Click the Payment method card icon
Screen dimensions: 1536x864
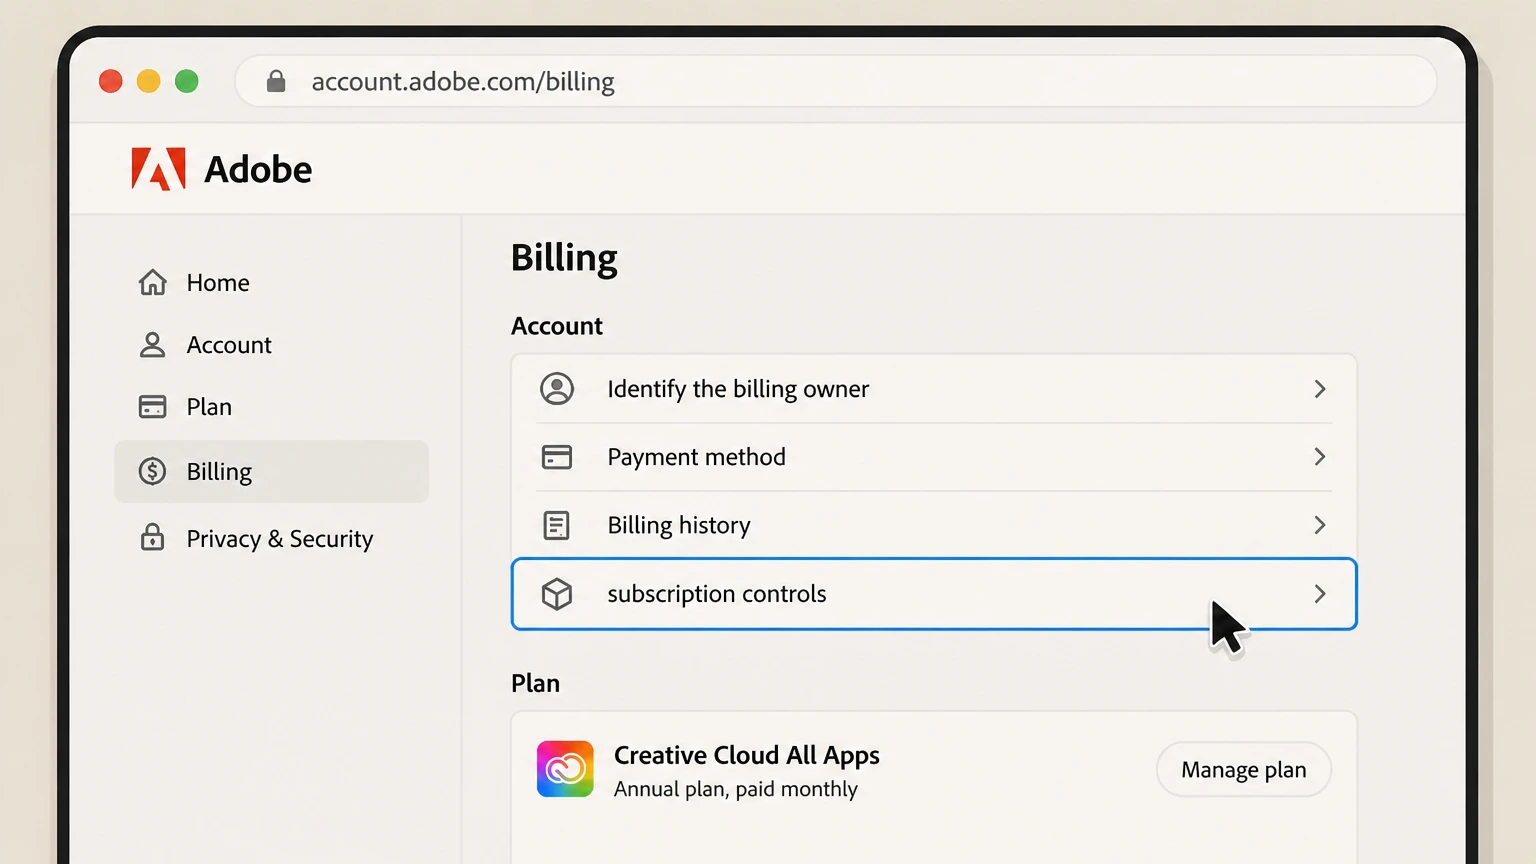pyautogui.click(x=557, y=457)
